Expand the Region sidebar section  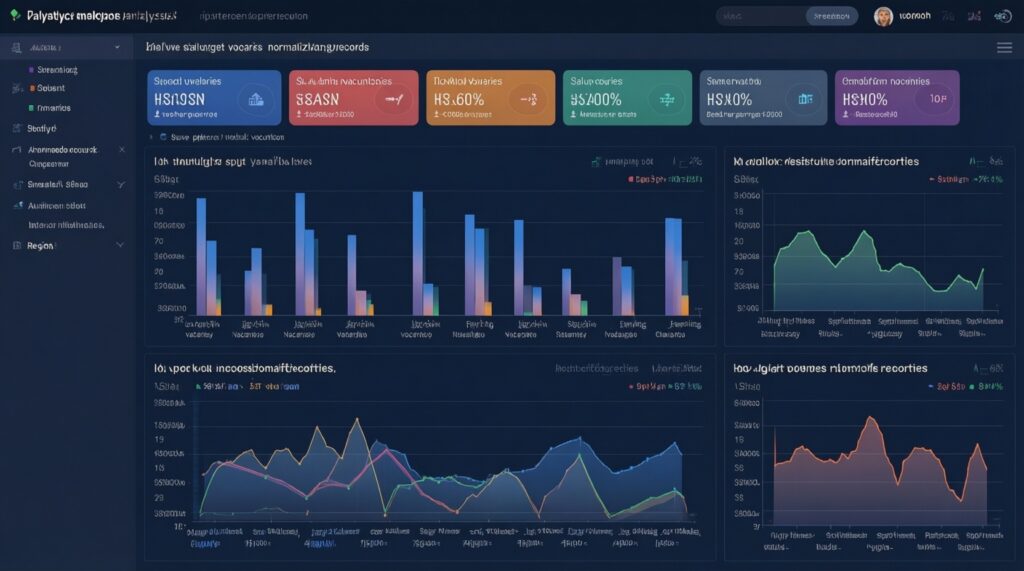(120, 244)
